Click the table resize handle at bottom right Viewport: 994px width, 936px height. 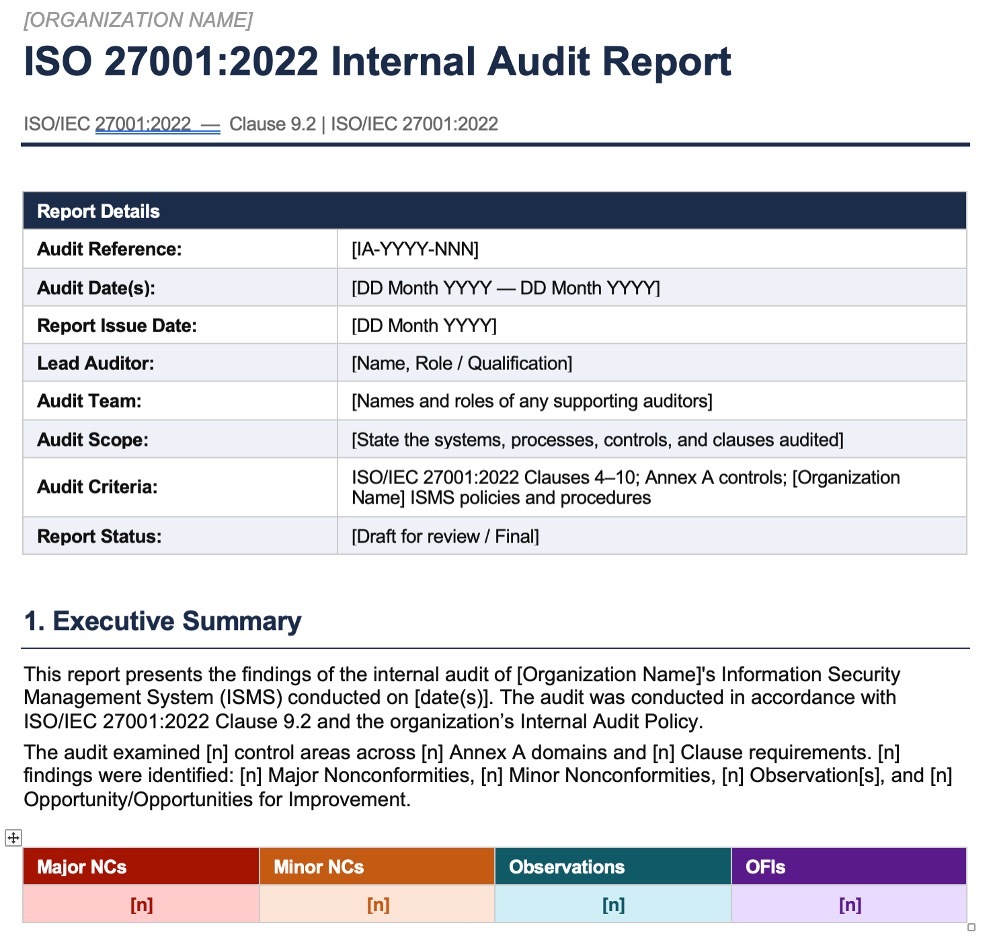pos(971,927)
